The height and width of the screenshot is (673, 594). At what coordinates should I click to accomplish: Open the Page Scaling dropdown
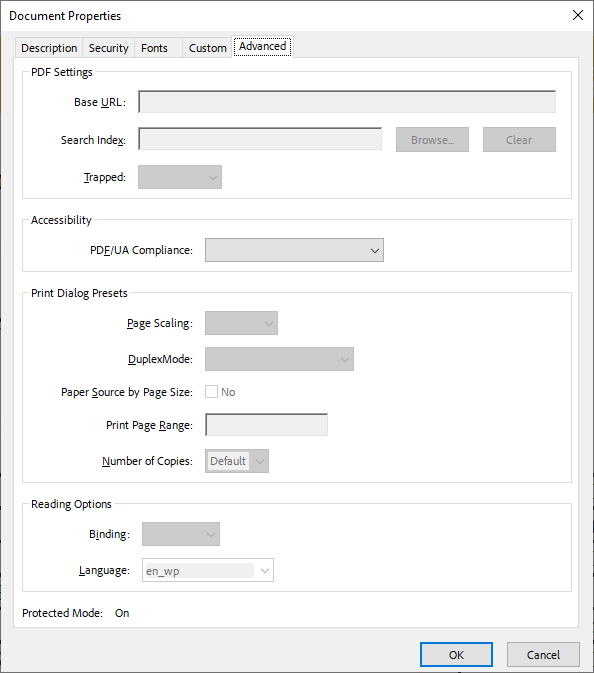pyautogui.click(x=241, y=323)
